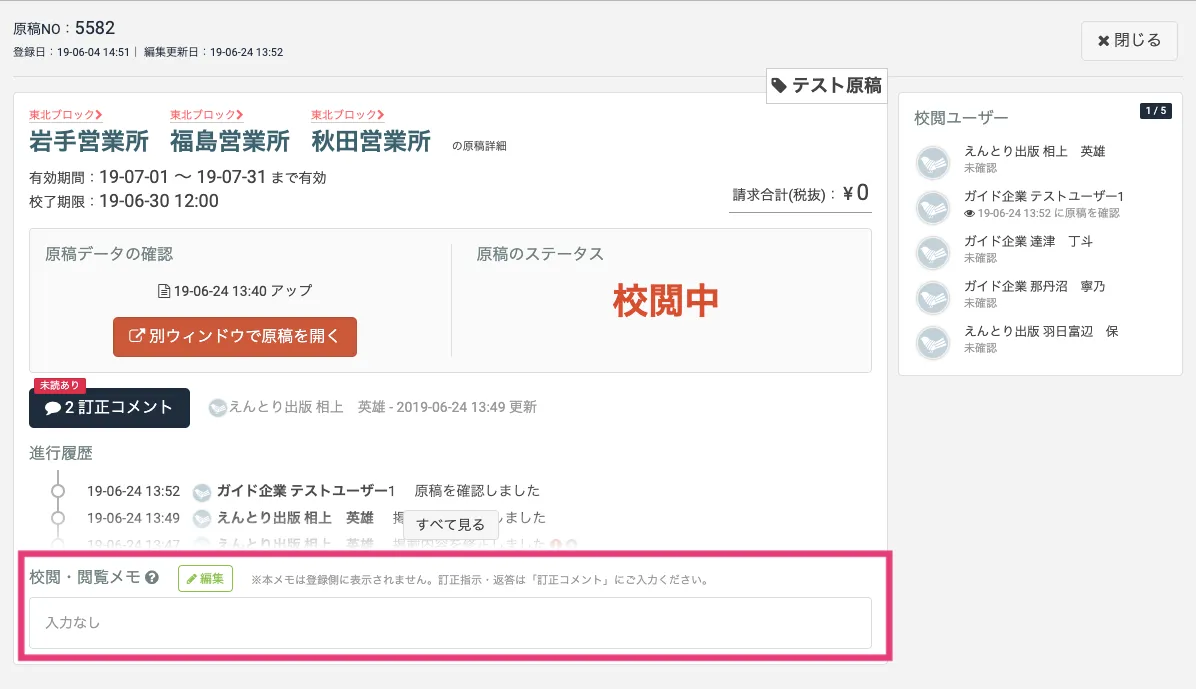This screenshot has height=689, width=1196.
Task: Click the 13:52 history timeline marker circle
Action: tap(58, 491)
